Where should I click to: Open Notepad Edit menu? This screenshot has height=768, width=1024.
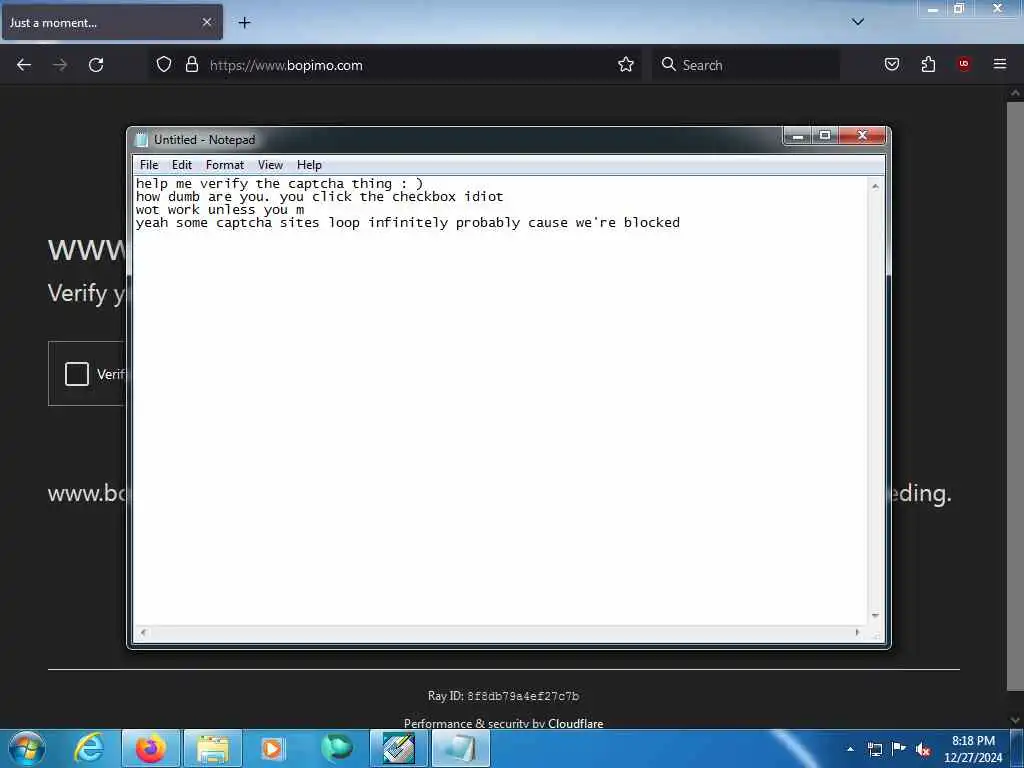182,165
